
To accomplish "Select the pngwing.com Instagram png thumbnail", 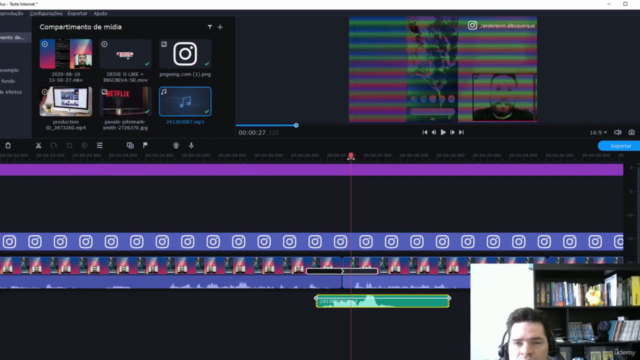I will tap(185, 54).
